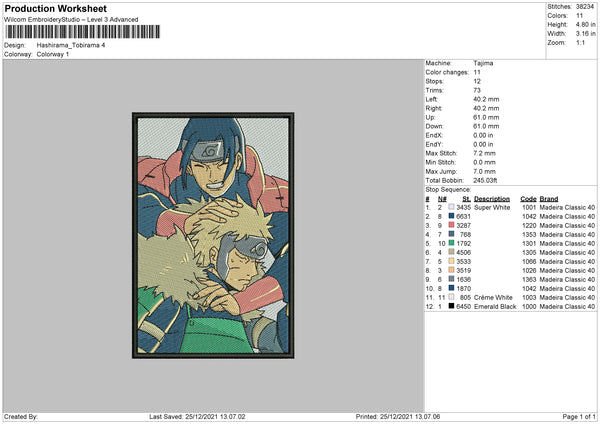This screenshot has width=600, height=424.
Task: Click the Description column header
Action: pos(492,199)
